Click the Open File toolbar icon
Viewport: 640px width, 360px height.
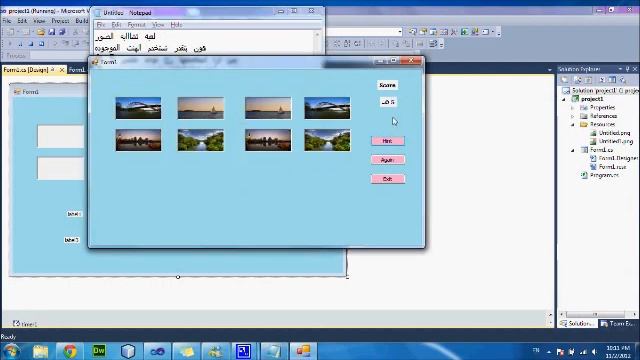pyautogui.click(x=41, y=32)
